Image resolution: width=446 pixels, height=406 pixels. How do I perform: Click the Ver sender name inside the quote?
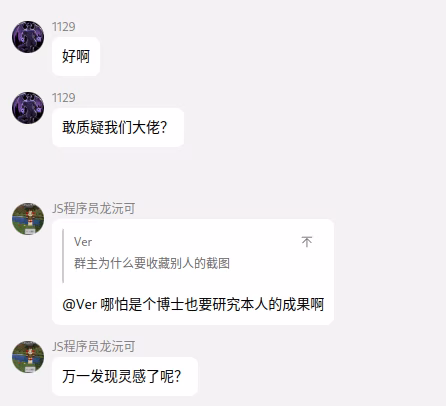point(83,242)
